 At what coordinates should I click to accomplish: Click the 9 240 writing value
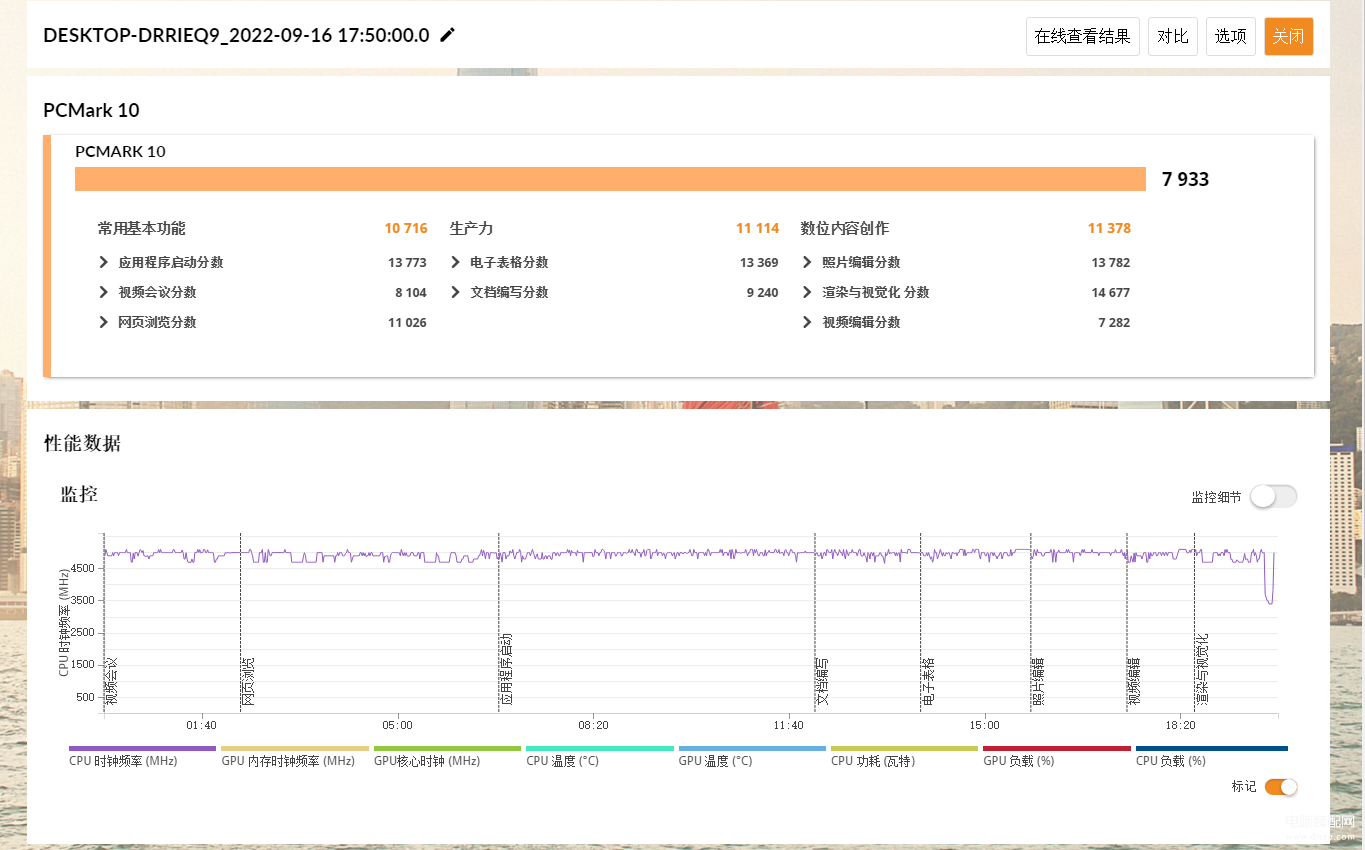click(762, 292)
